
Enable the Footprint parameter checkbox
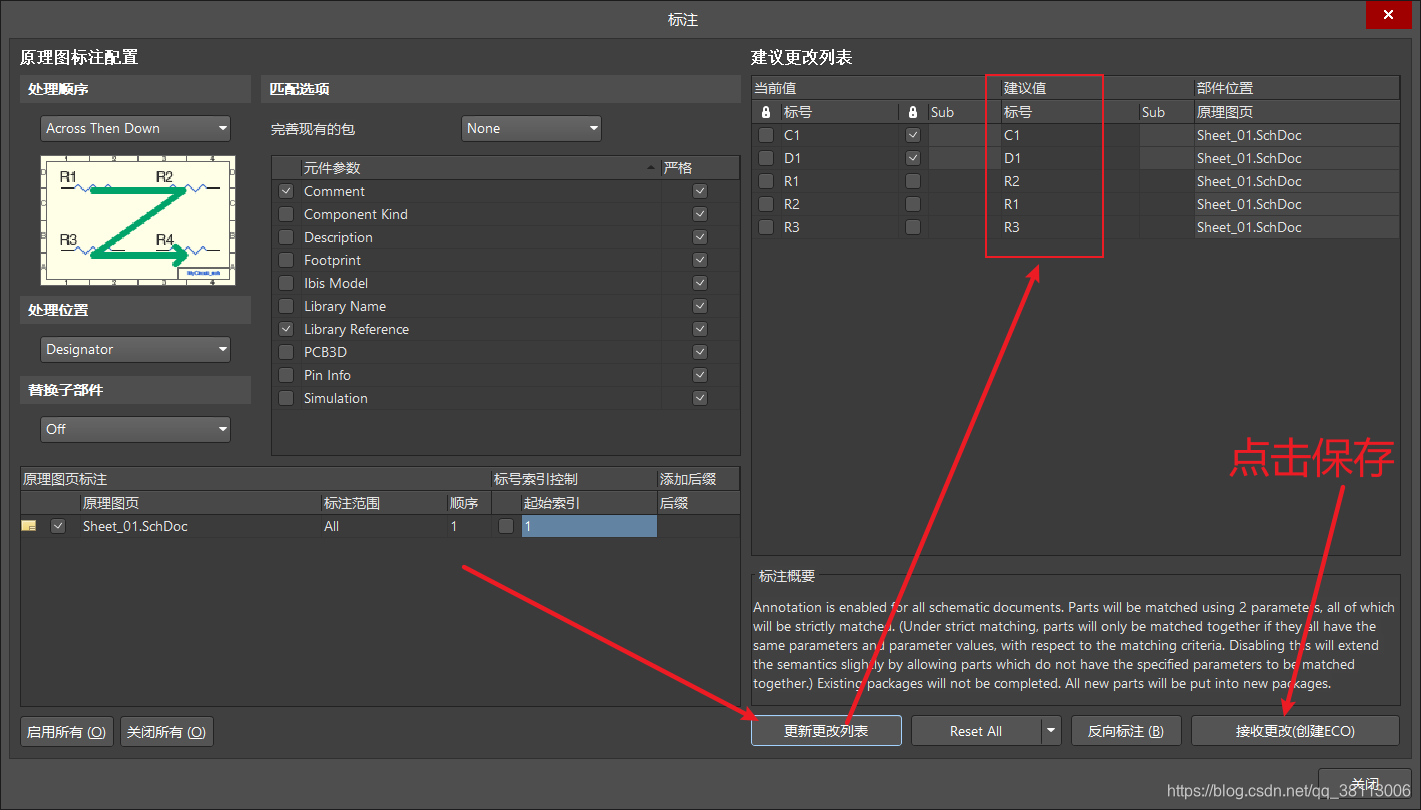click(x=287, y=260)
